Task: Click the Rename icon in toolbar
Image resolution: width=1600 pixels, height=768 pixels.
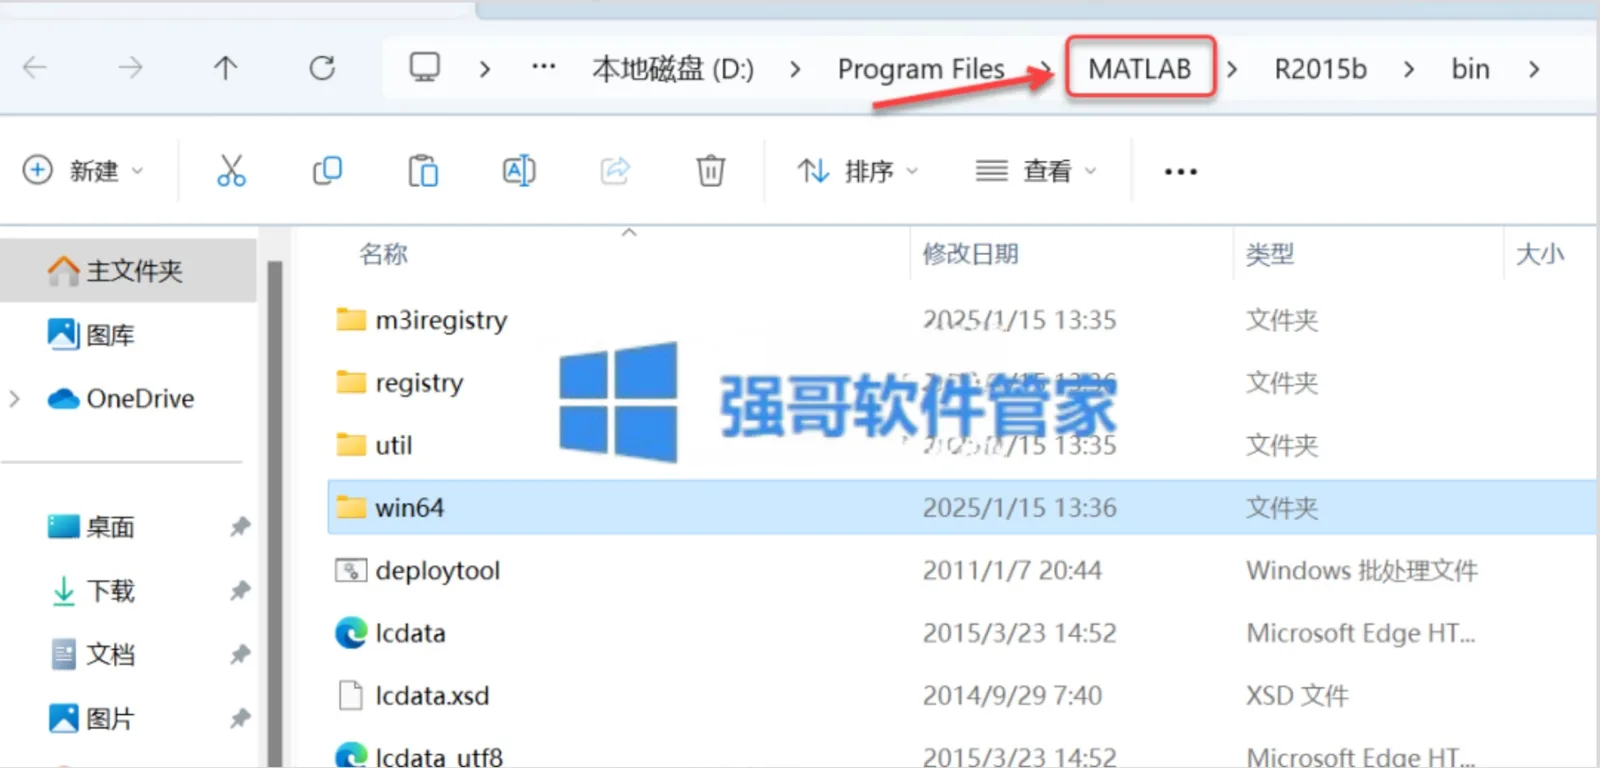Action: click(x=519, y=171)
